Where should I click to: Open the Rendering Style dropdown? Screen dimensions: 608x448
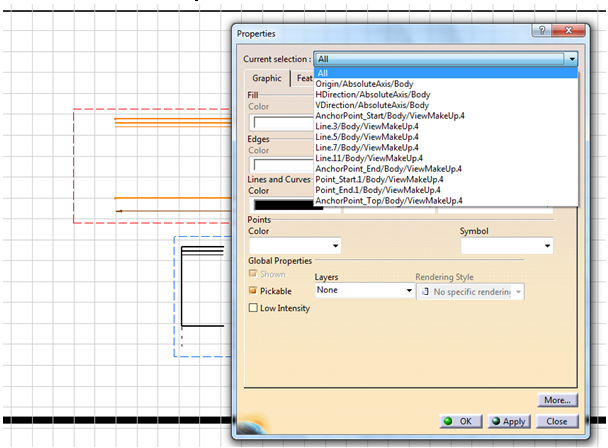(x=470, y=290)
